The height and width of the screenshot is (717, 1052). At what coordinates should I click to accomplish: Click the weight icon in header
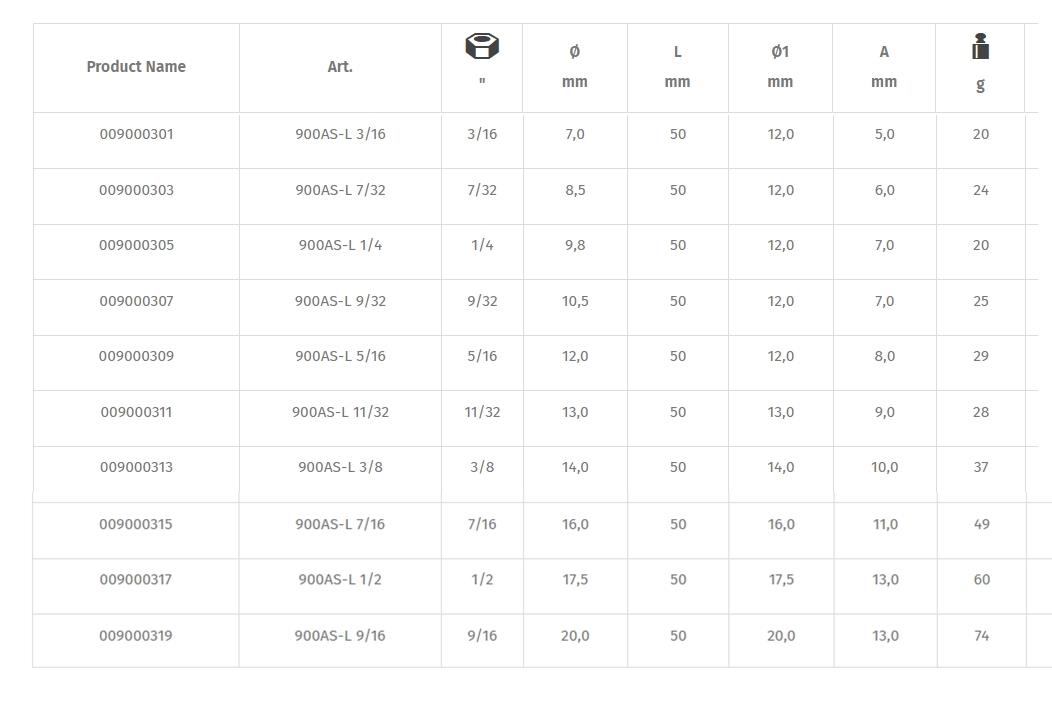[x=980, y=47]
